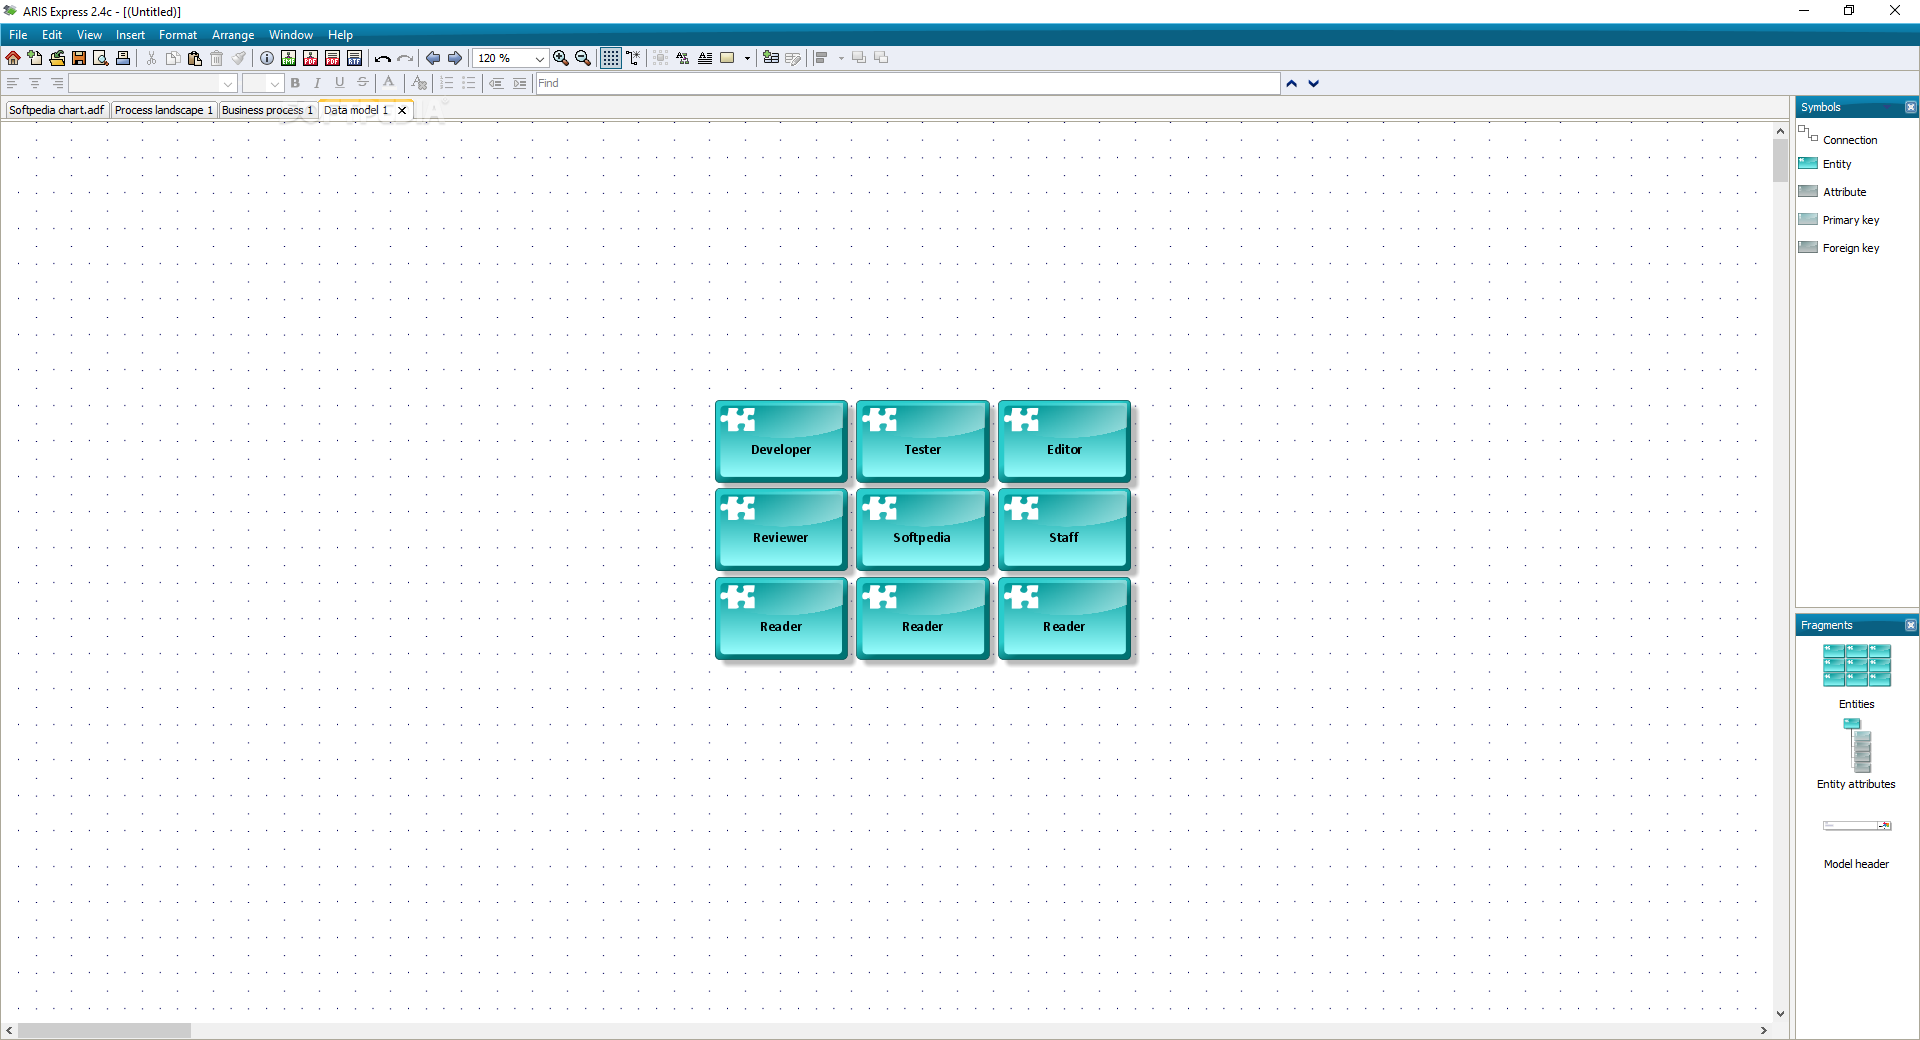Zoom out using the magnifier minus icon
Screen dimensions: 1920x1040
[583, 58]
